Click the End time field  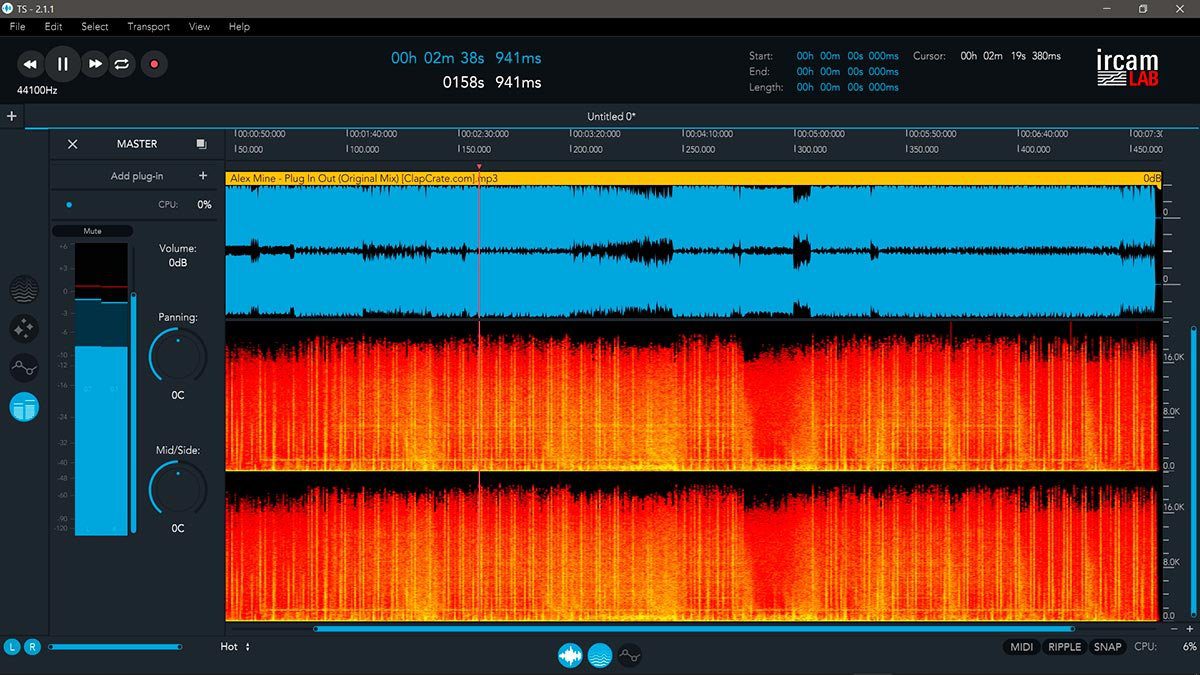(847, 72)
